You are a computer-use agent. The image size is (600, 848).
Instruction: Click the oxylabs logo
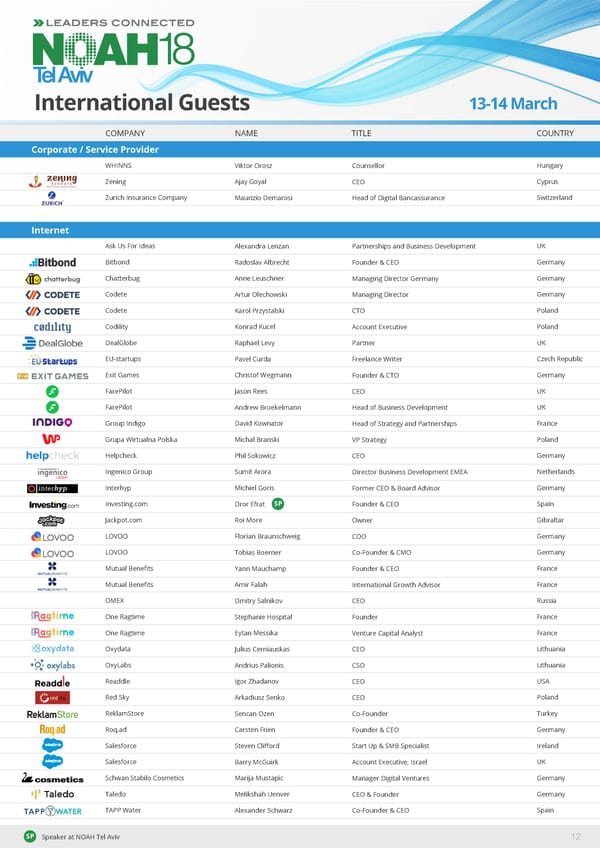52,665
